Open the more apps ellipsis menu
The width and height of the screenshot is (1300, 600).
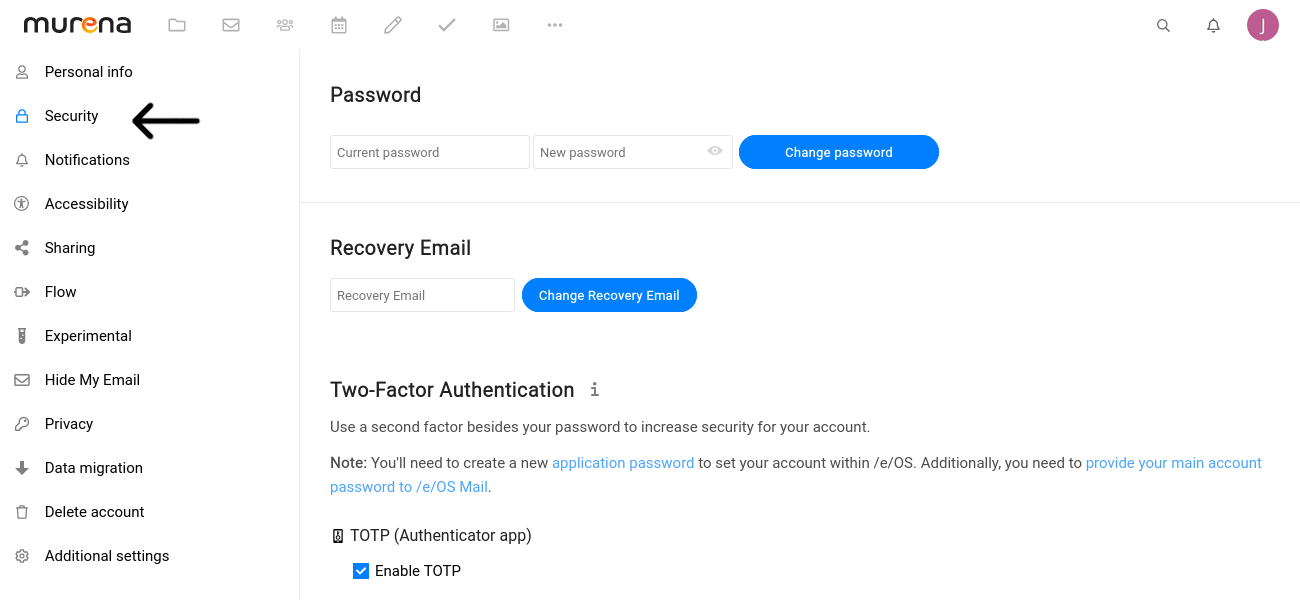point(555,25)
